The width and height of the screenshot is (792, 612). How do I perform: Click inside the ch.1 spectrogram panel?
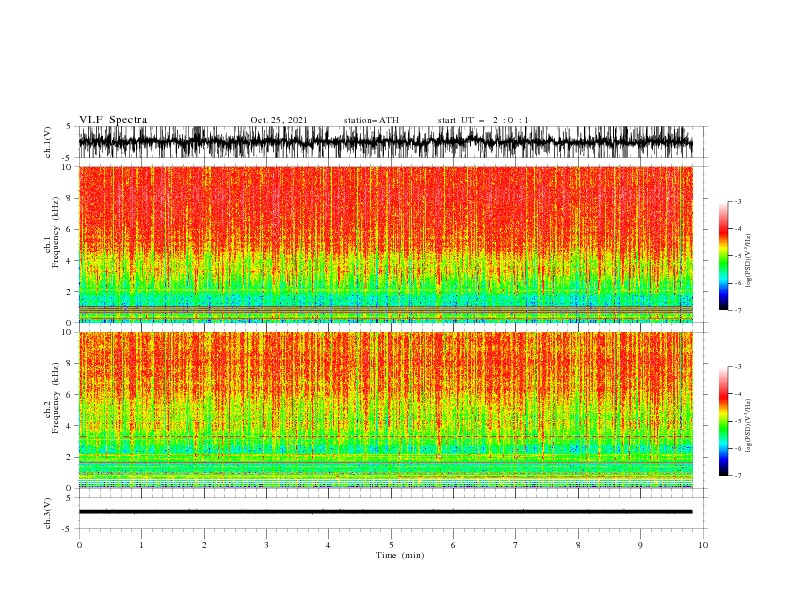(385, 244)
